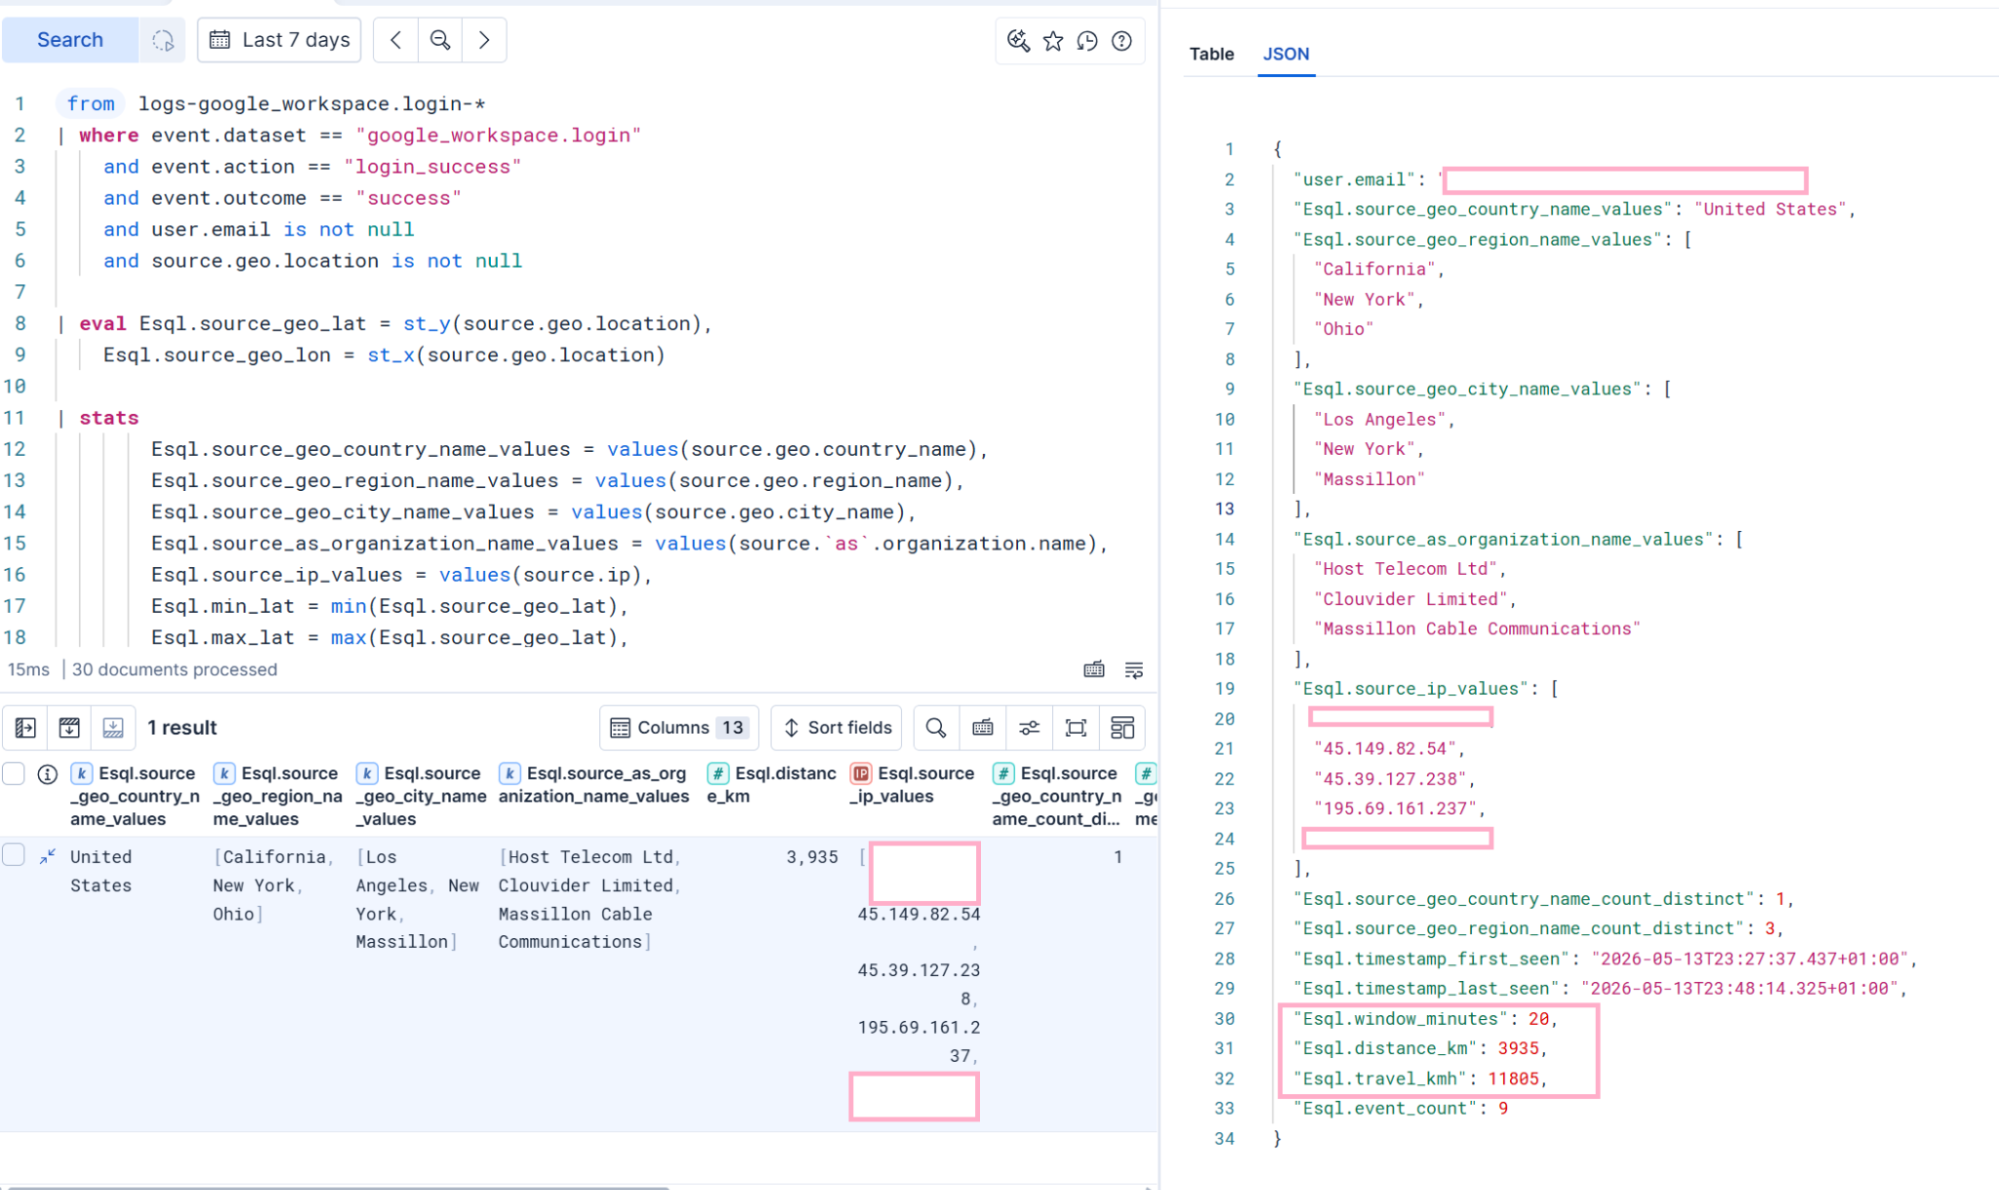This screenshot has width=1999, height=1190.
Task: Click the Search button
Action: pos(70,40)
